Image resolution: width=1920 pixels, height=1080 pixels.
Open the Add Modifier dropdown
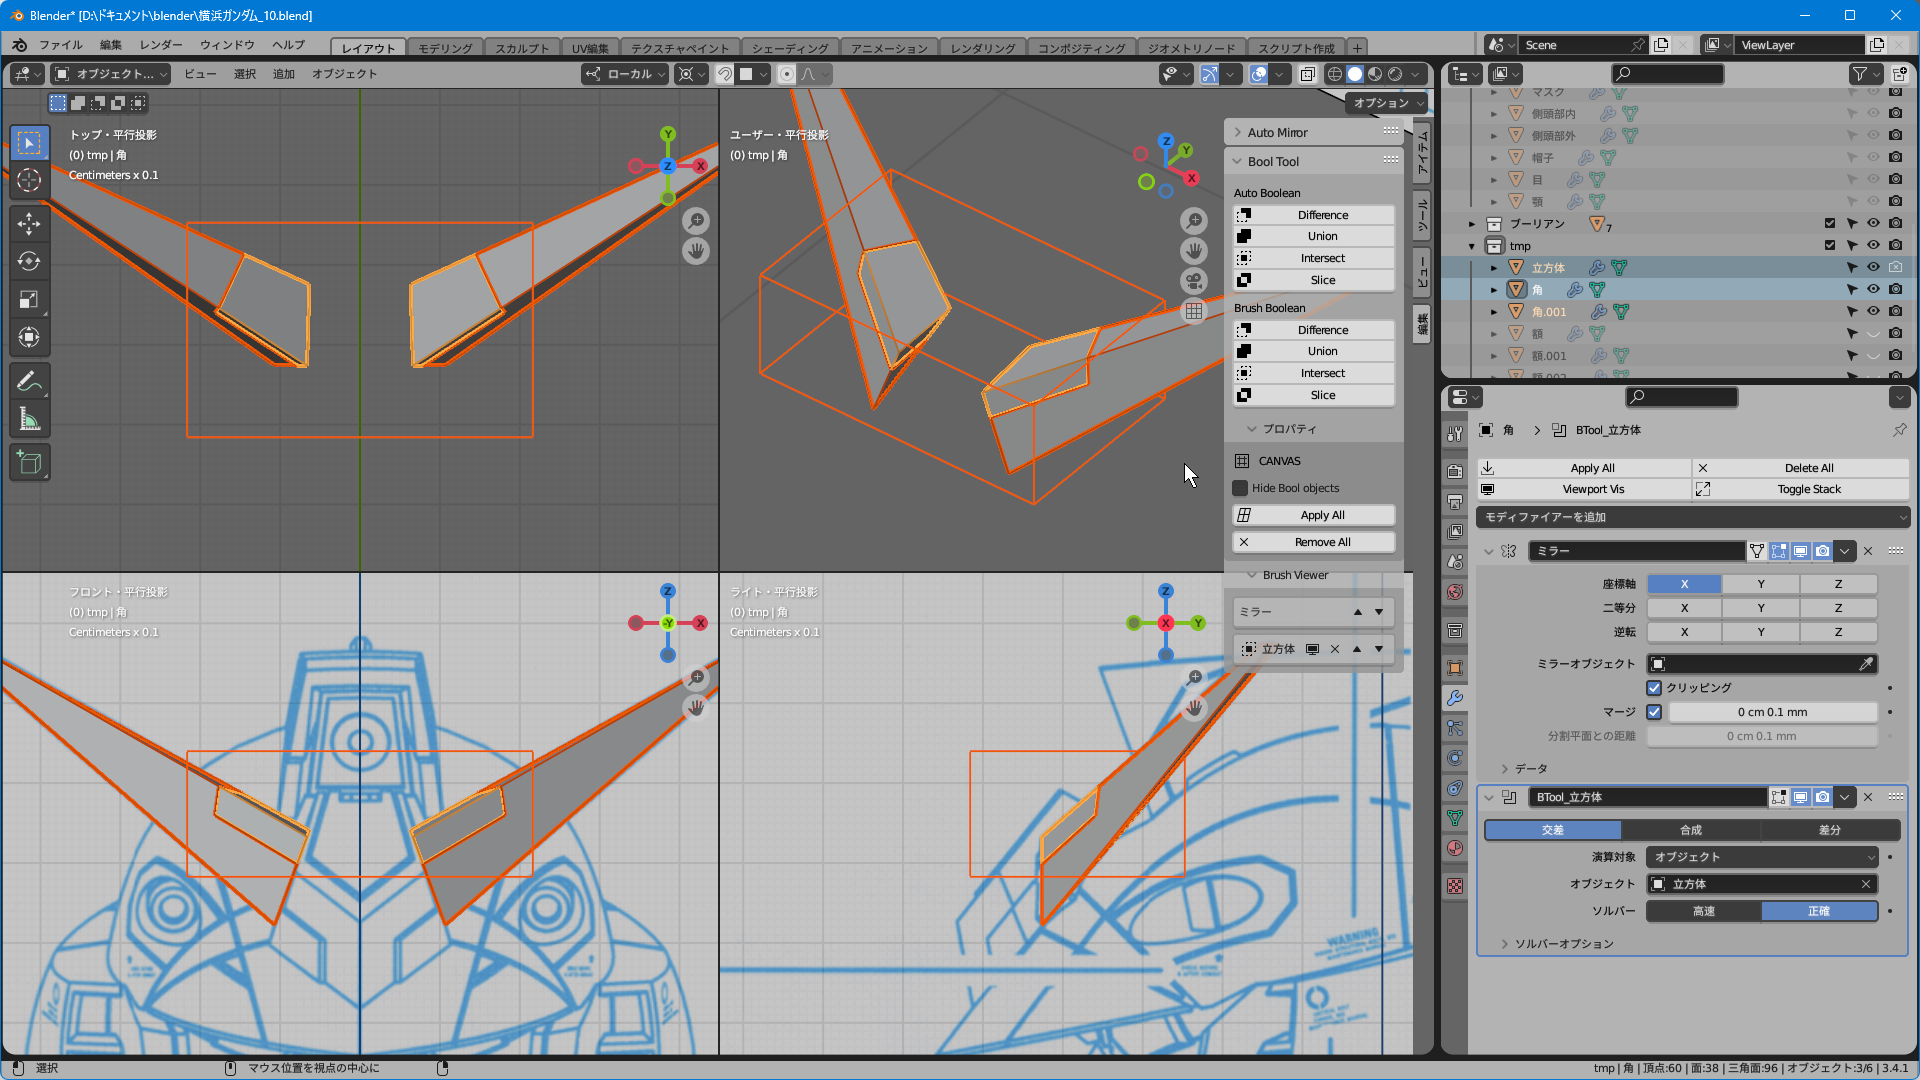[x=1693, y=517]
